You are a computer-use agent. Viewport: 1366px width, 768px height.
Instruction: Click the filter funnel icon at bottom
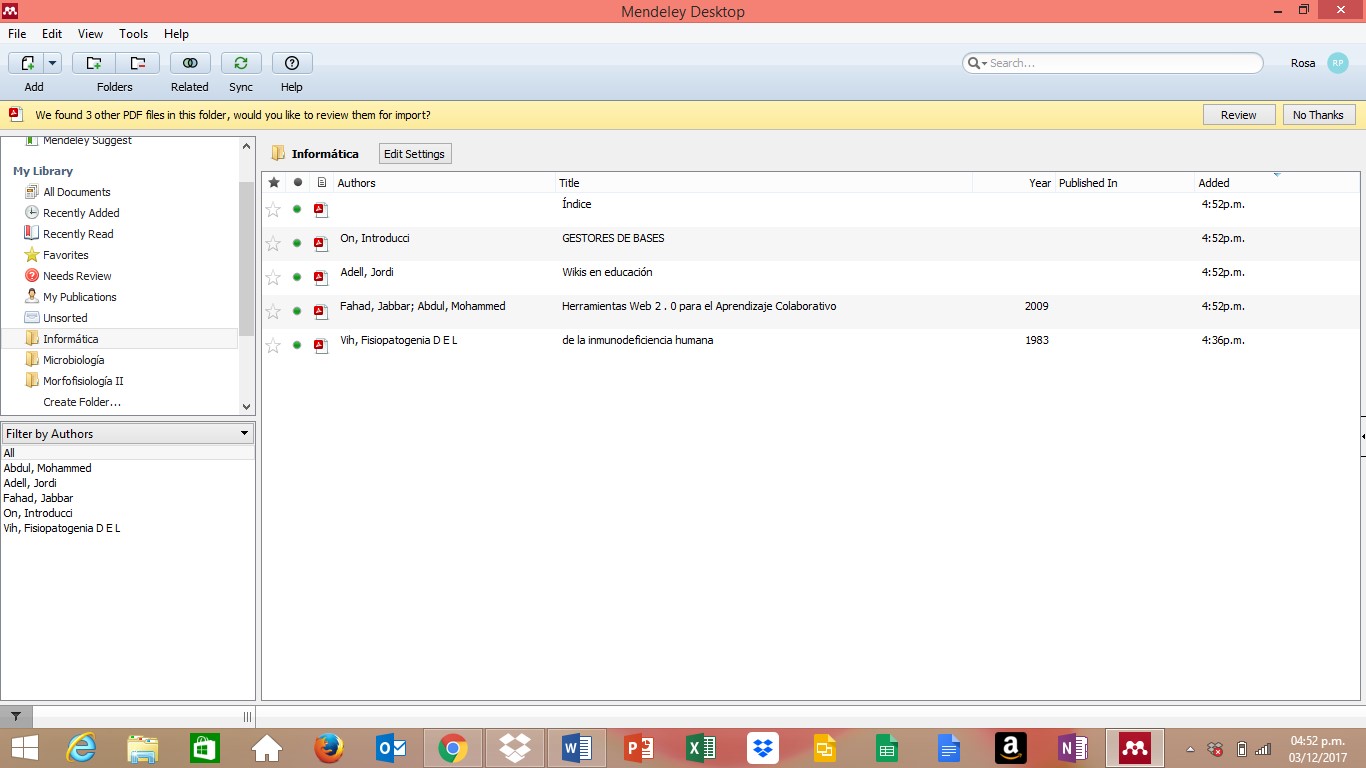coord(16,717)
